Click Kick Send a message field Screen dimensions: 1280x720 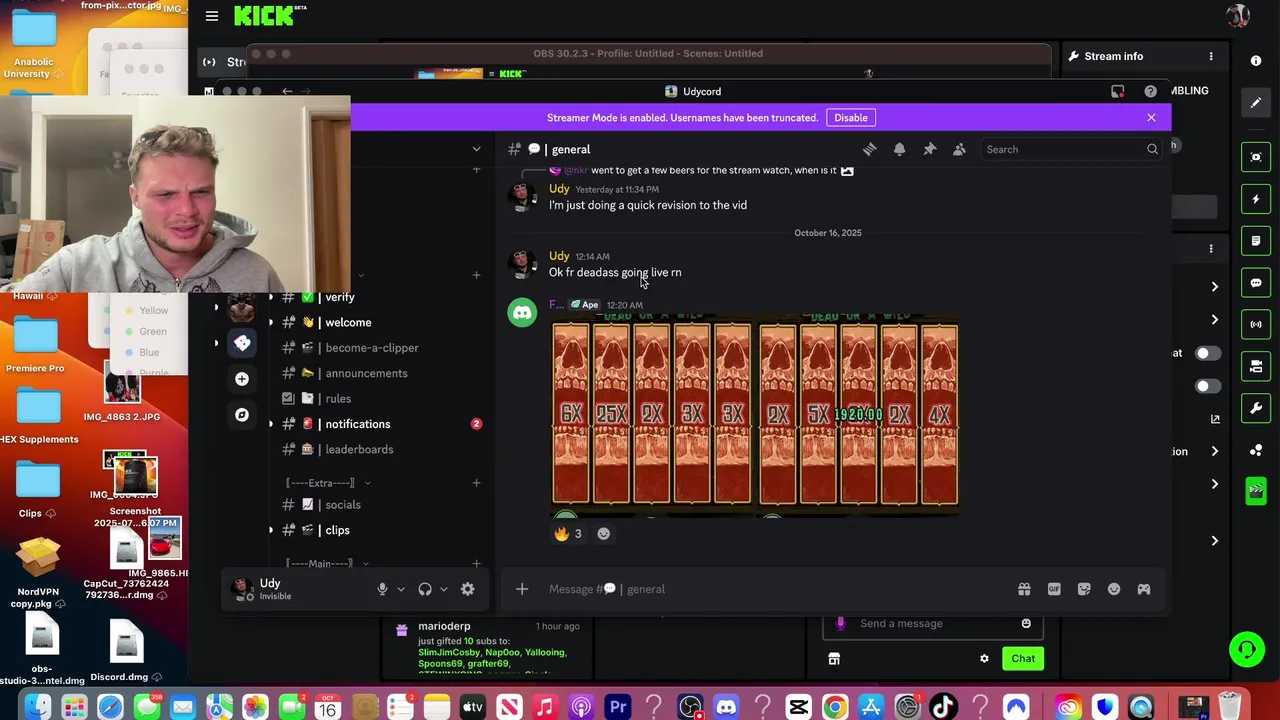pyautogui.click(x=932, y=623)
